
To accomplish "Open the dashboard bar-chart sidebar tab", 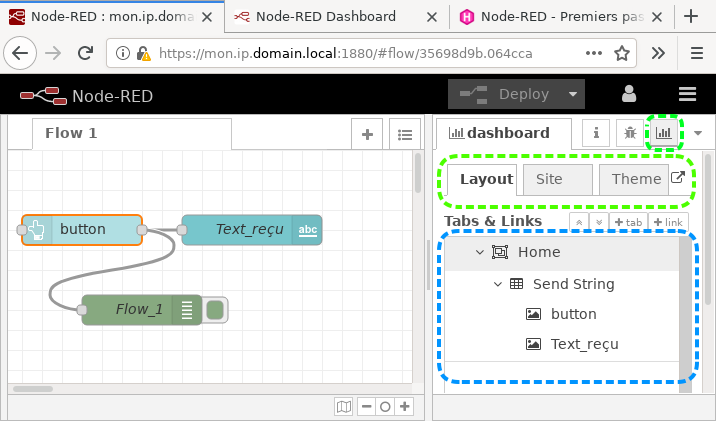I will (x=663, y=132).
